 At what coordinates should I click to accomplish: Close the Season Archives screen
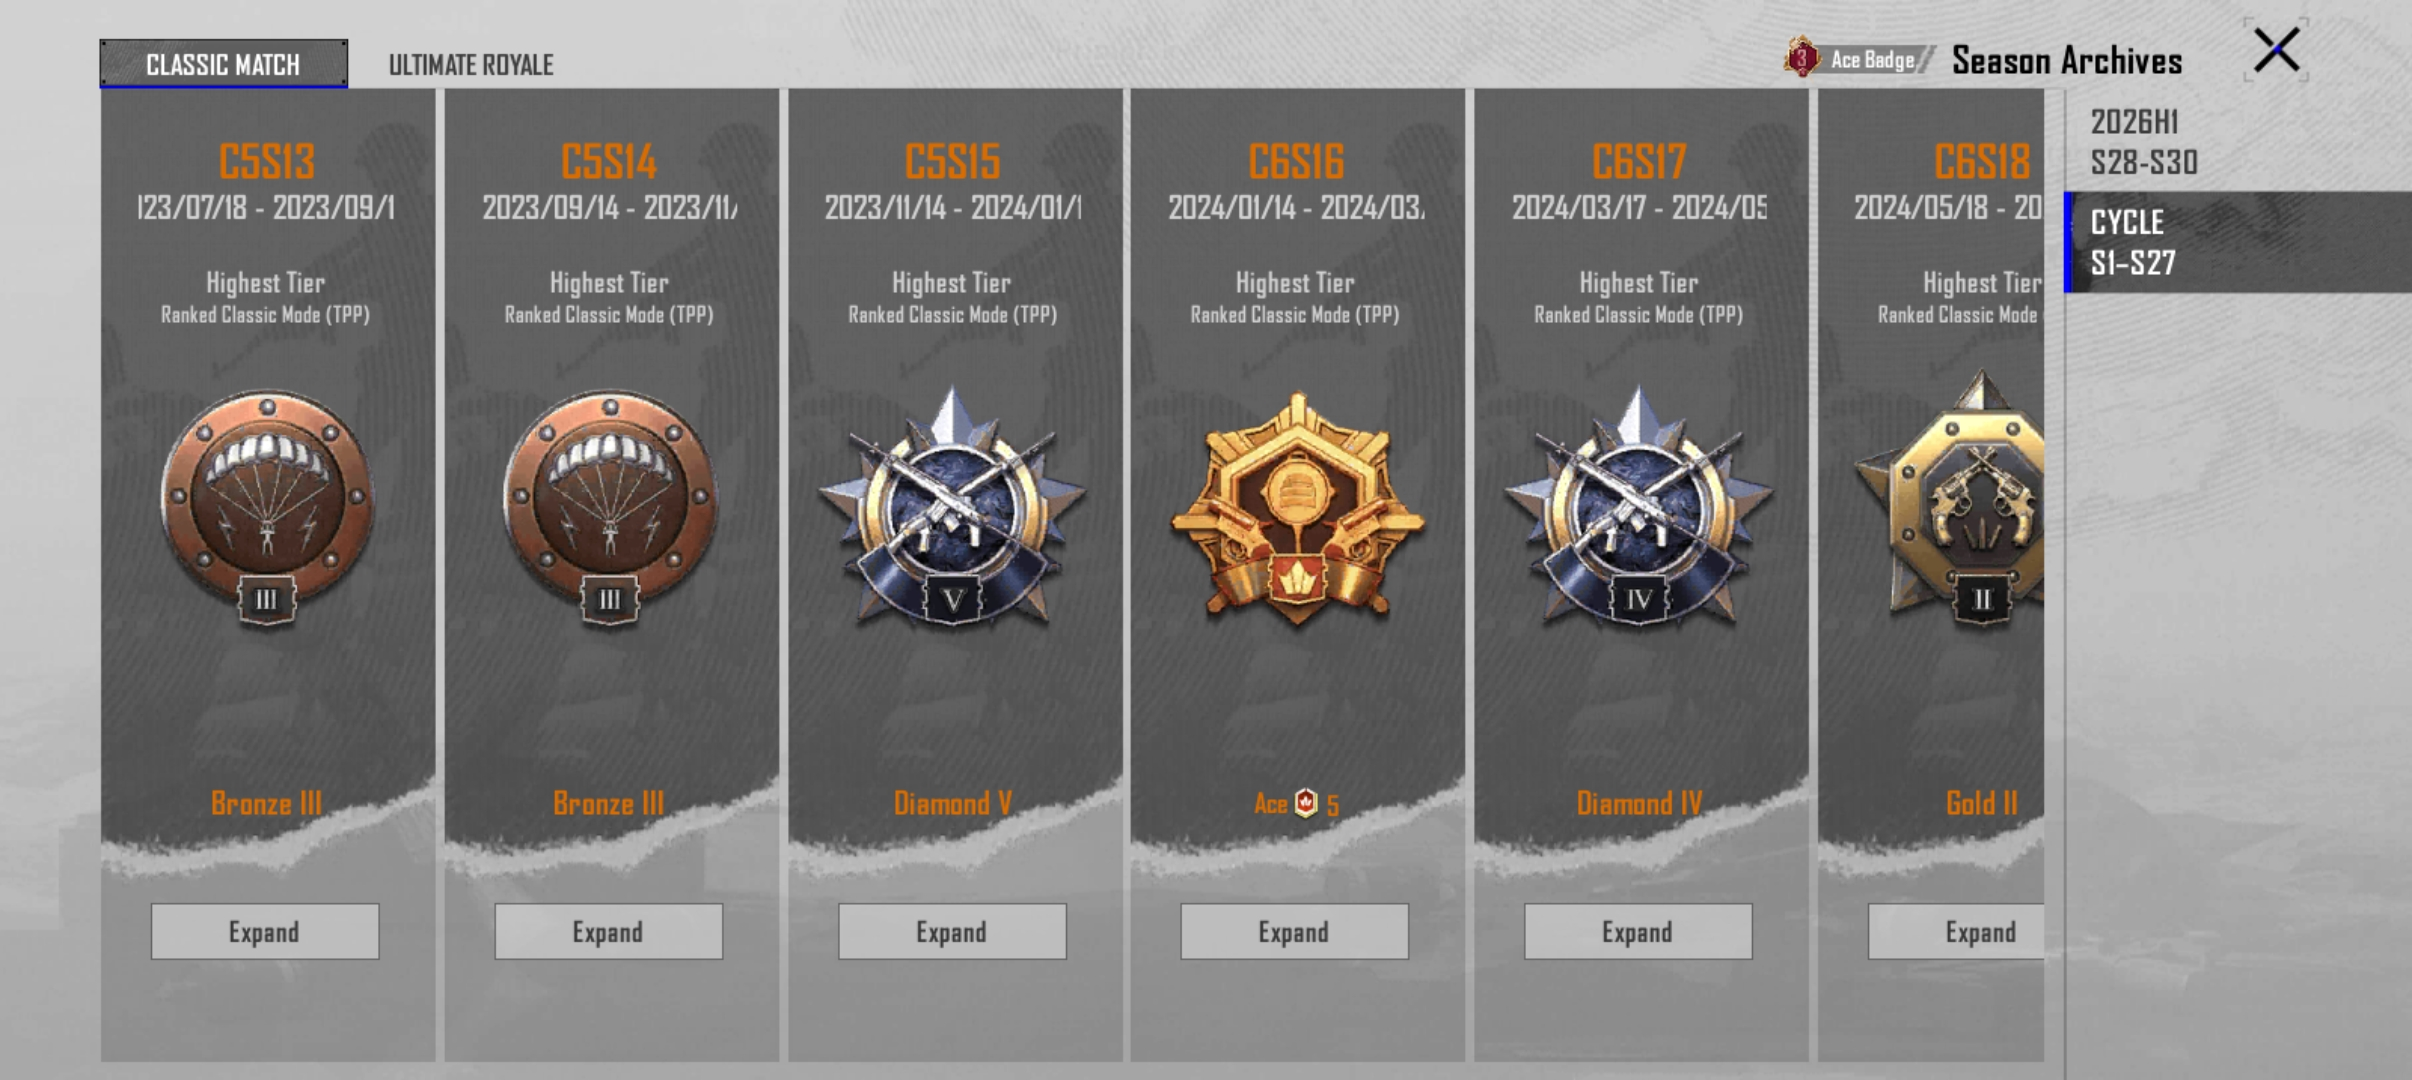tap(2276, 50)
